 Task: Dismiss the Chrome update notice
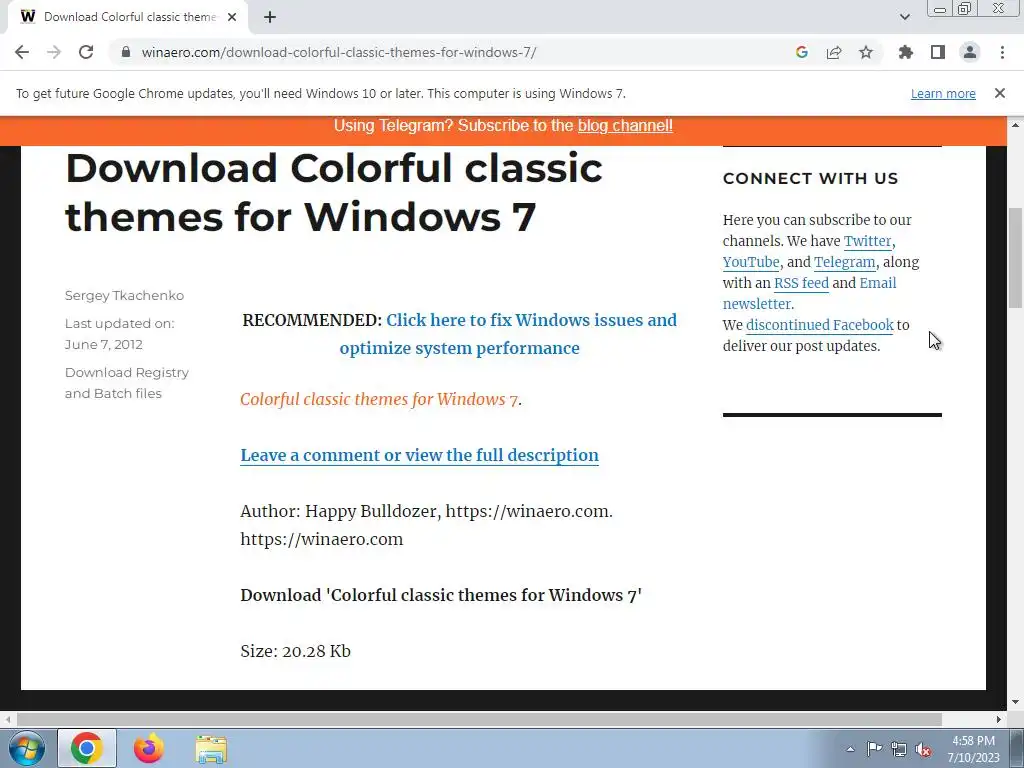tap(1000, 93)
